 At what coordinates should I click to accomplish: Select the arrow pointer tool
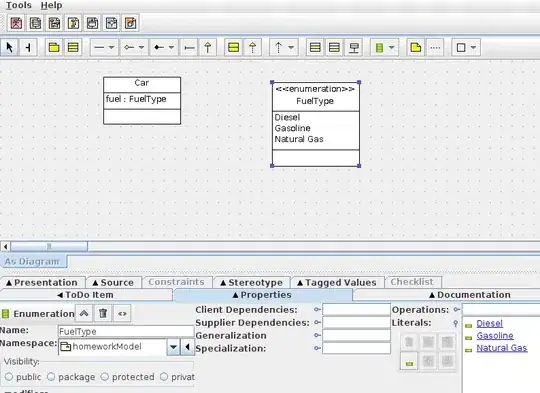[x=10, y=47]
